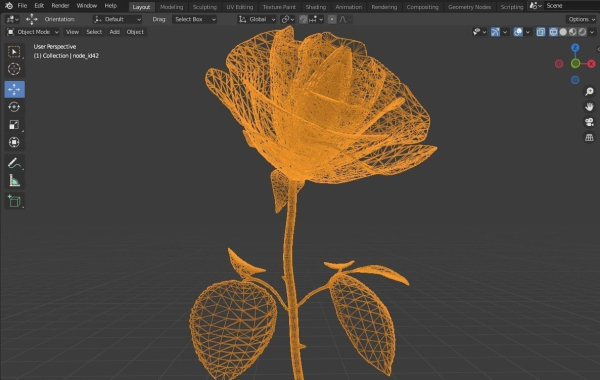The width and height of the screenshot is (600, 380).
Task: Toggle the camera view icon
Action: [x=589, y=122]
